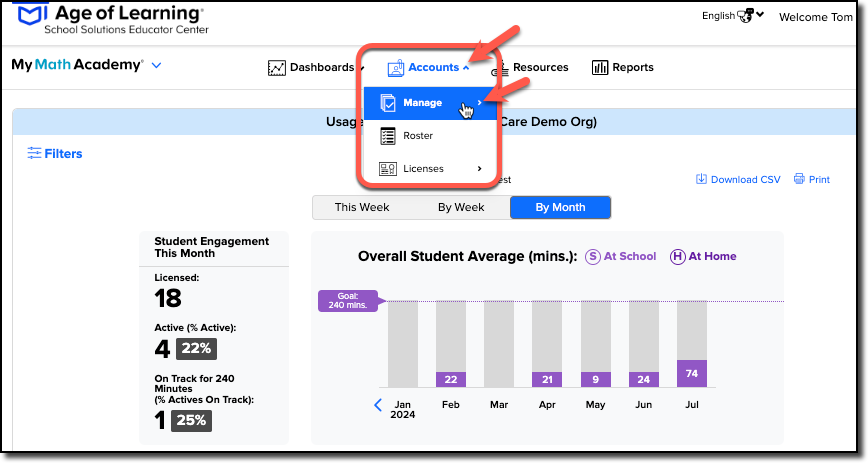The image size is (868, 463).
Task: Open the Resources menu
Action: point(530,68)
